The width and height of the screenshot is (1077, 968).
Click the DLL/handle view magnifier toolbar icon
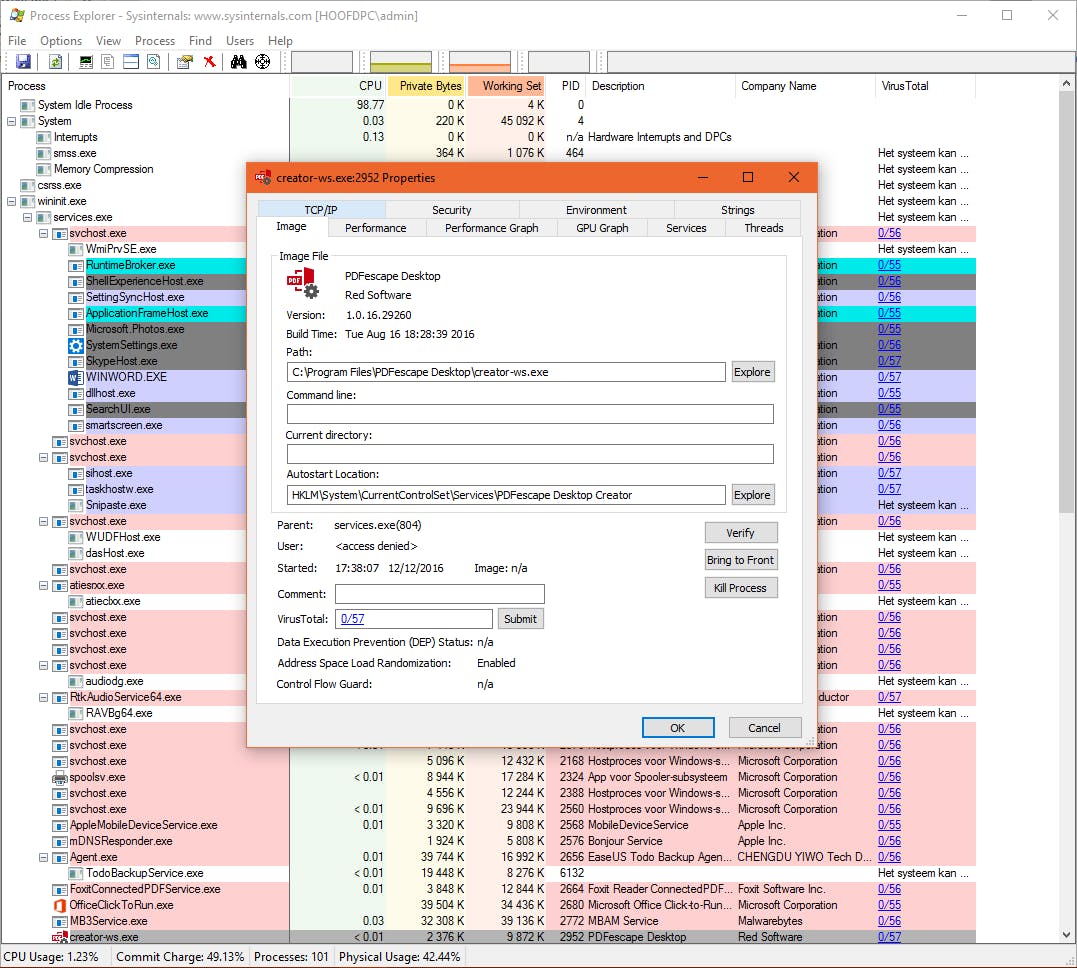coord(154,62)
